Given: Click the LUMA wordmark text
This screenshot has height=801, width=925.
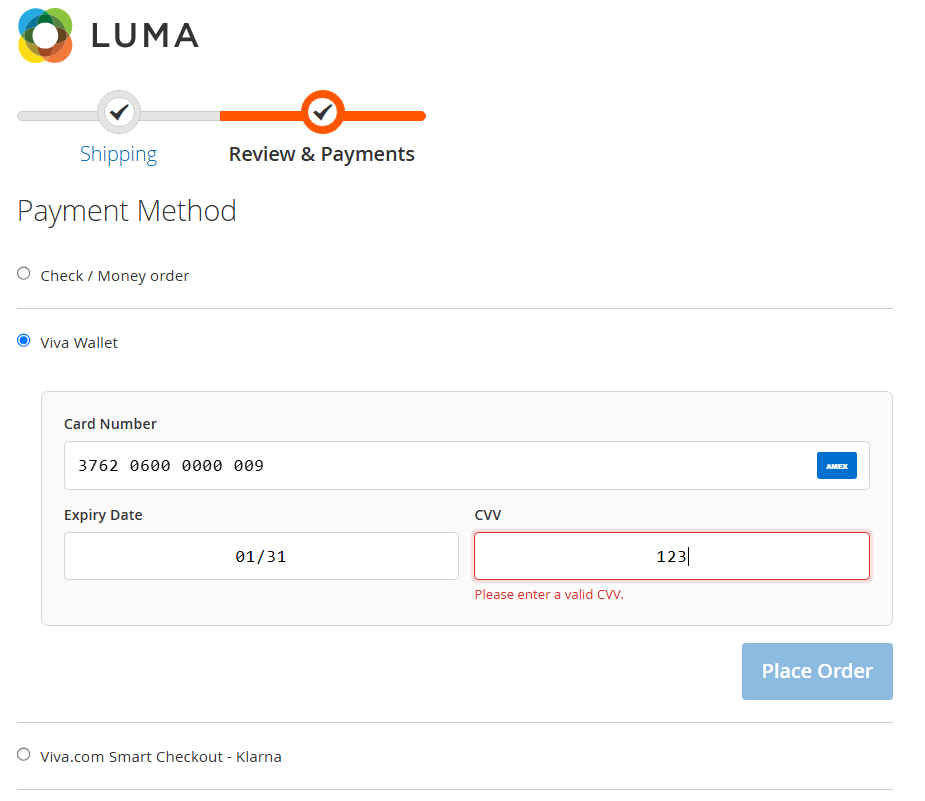Looking at the screenshot, I should coord(145,35).
